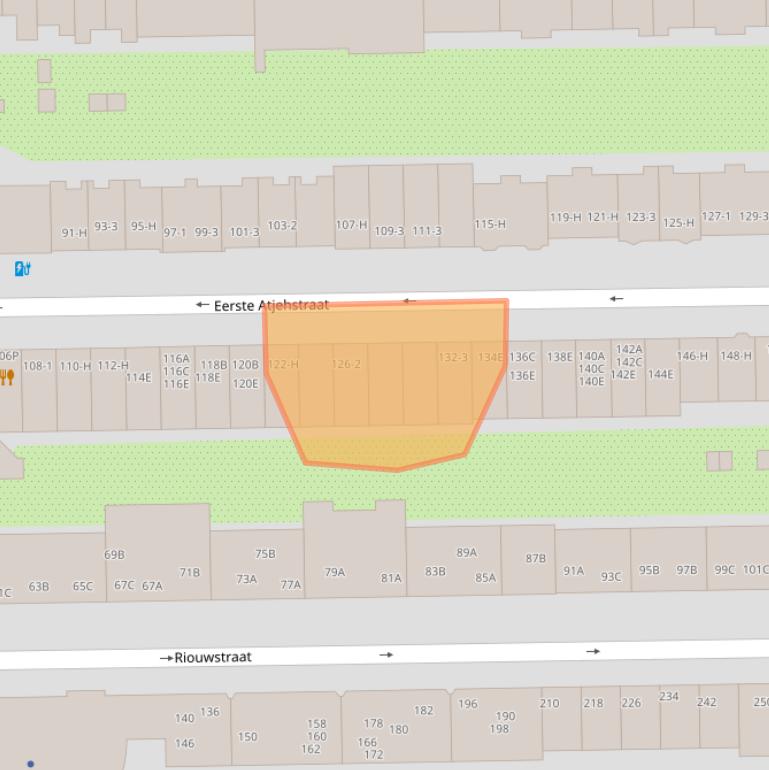The height and width of the screenshot is (770, 769).
Task: Click the EV charging station icon
Action: [22, 268]
